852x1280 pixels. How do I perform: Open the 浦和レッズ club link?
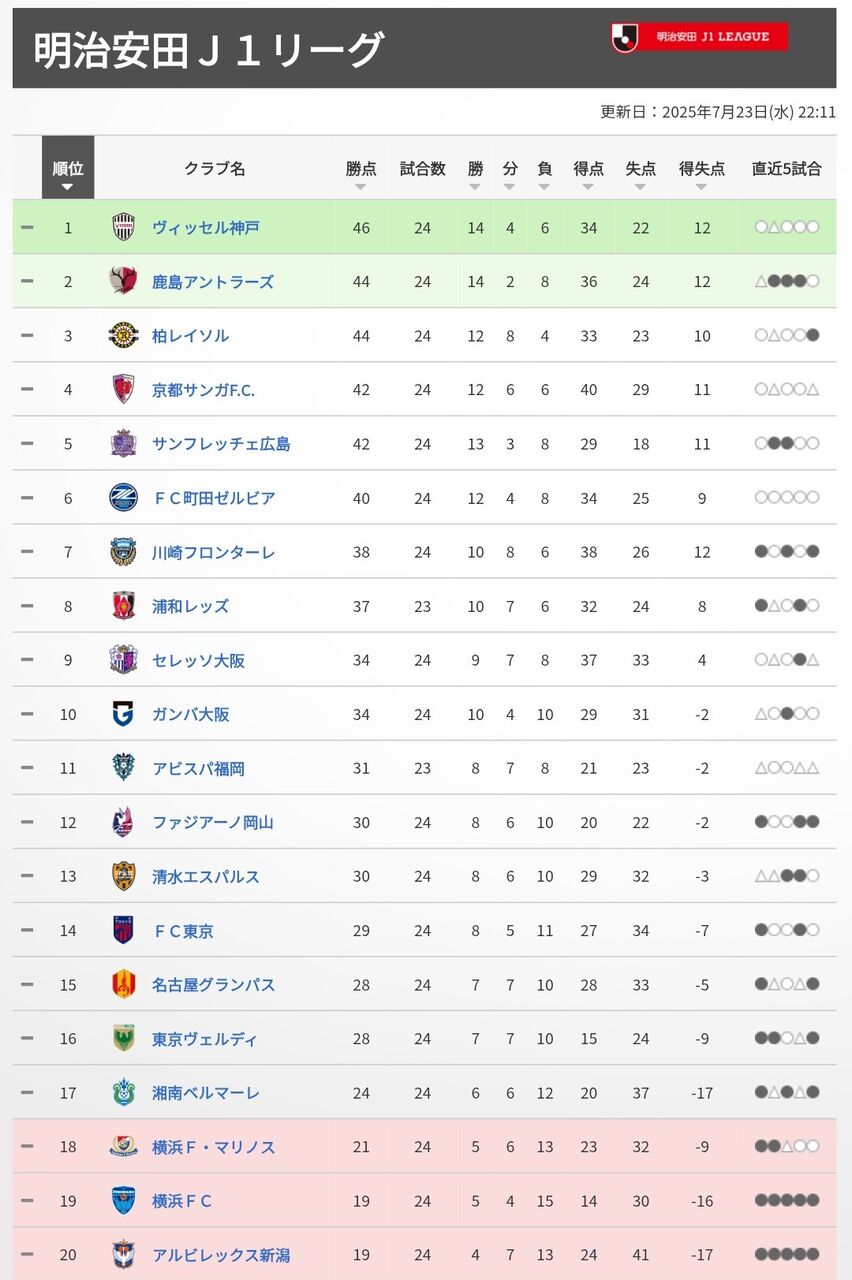(190, 606)
